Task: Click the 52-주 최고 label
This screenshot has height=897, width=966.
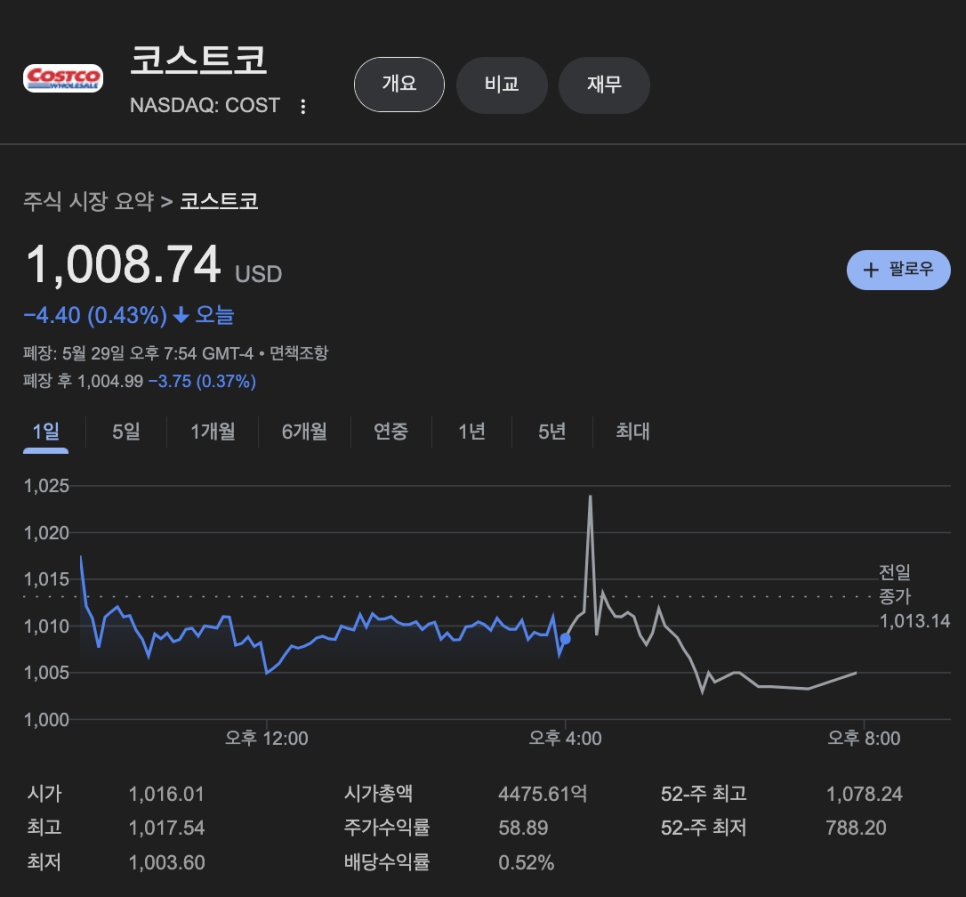Action: [704, 794]
